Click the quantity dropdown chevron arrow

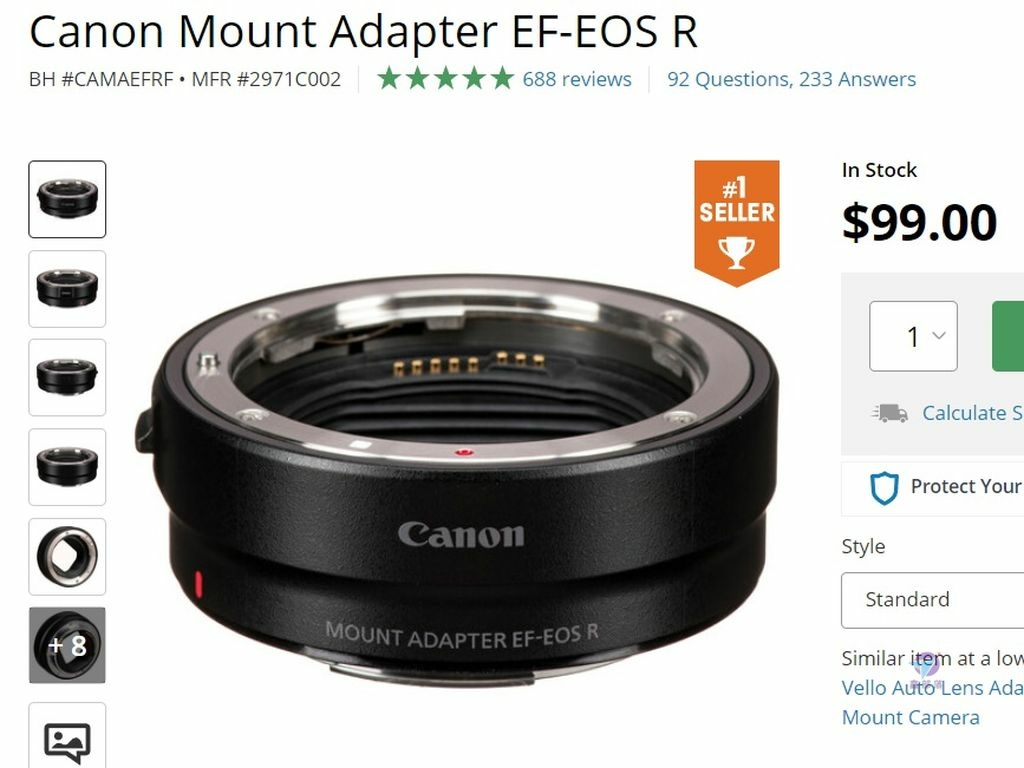(939, 336)
